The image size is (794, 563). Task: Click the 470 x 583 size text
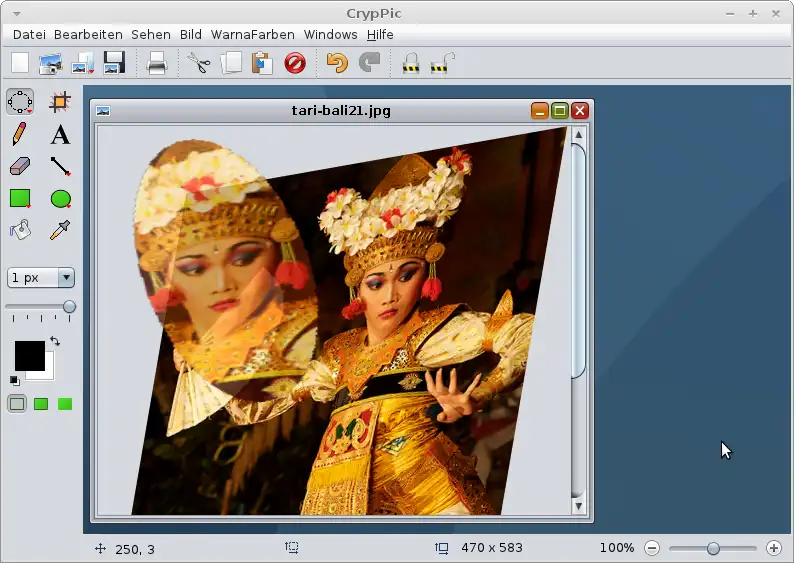492,548
